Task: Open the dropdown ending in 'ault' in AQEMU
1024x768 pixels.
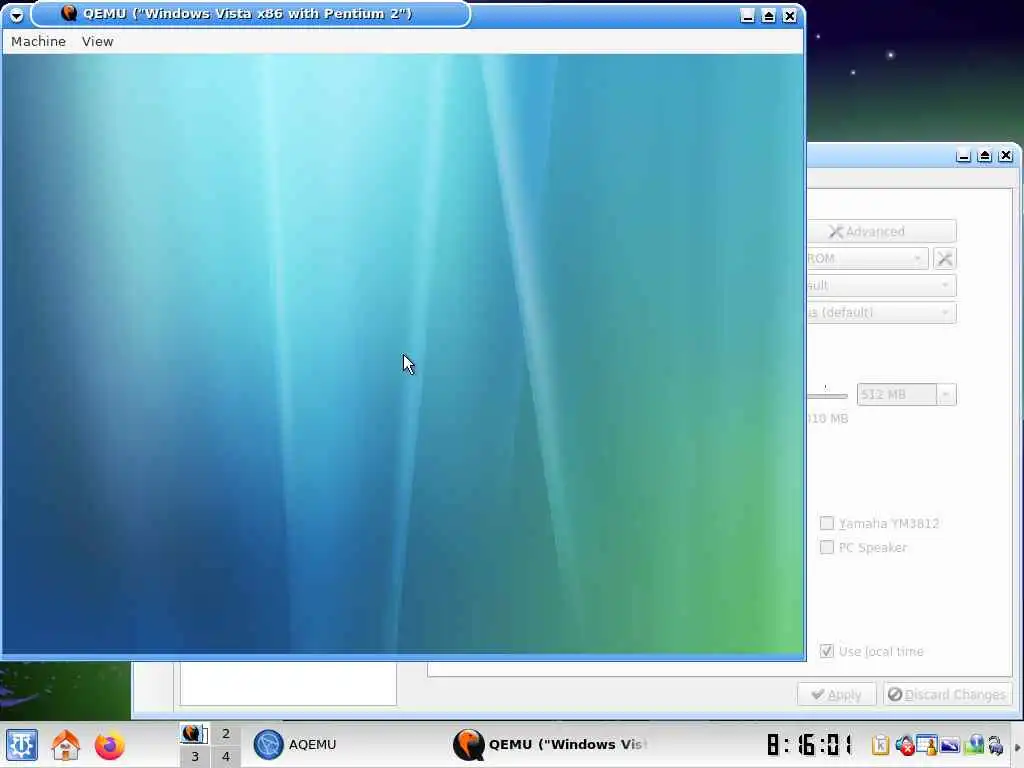Action: click(x=881, y=285)
